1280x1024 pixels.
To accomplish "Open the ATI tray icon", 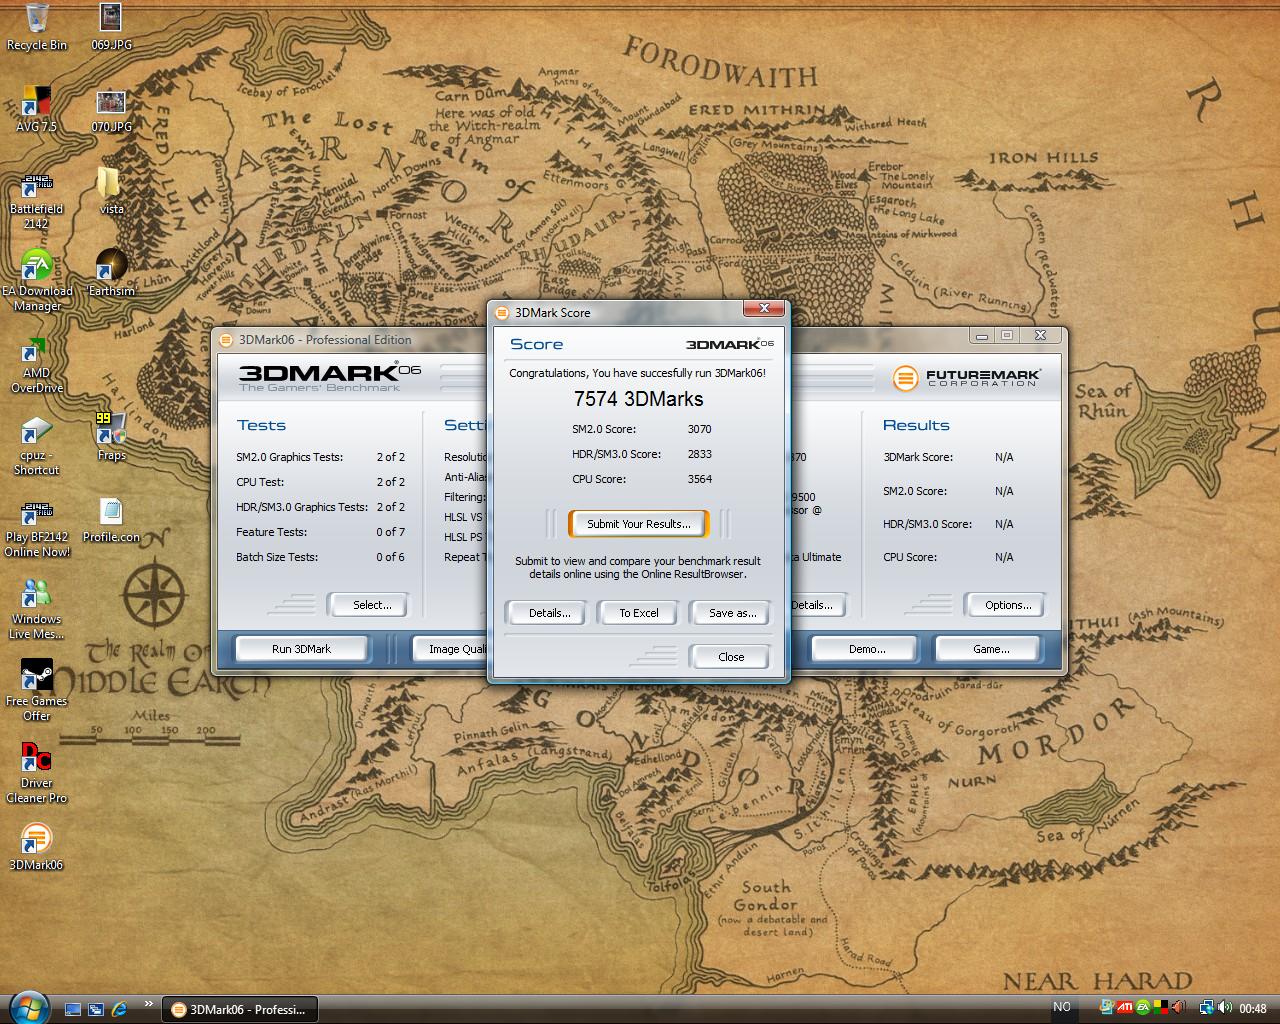I will point(1125,1008).
